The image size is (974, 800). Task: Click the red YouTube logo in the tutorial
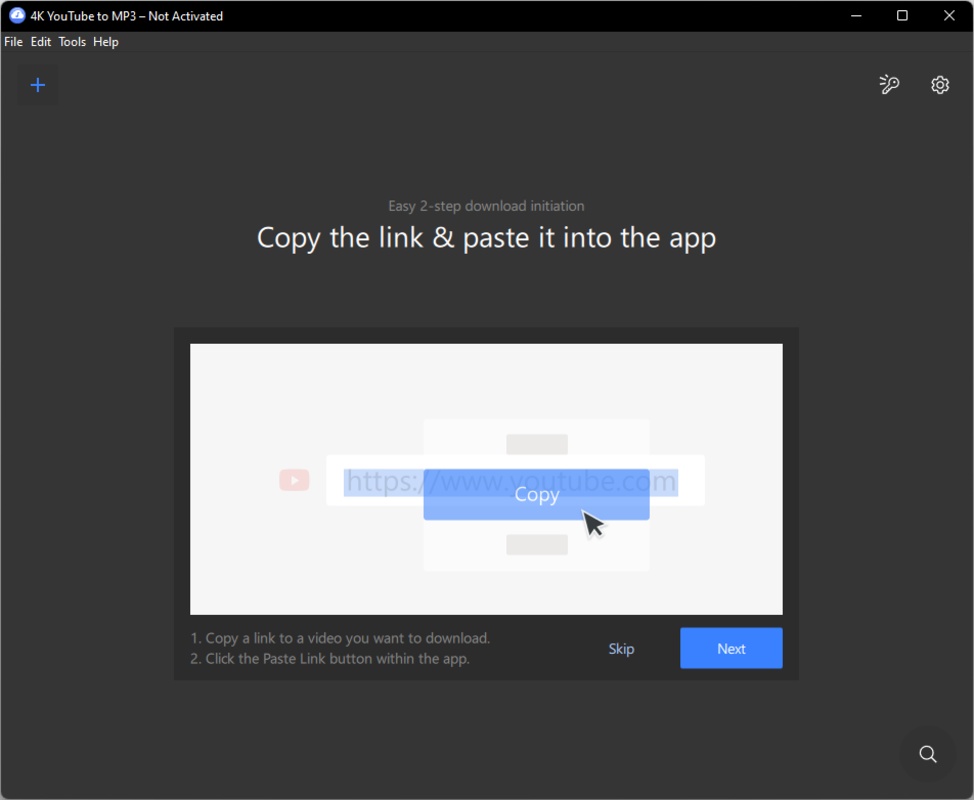point(294,481)
